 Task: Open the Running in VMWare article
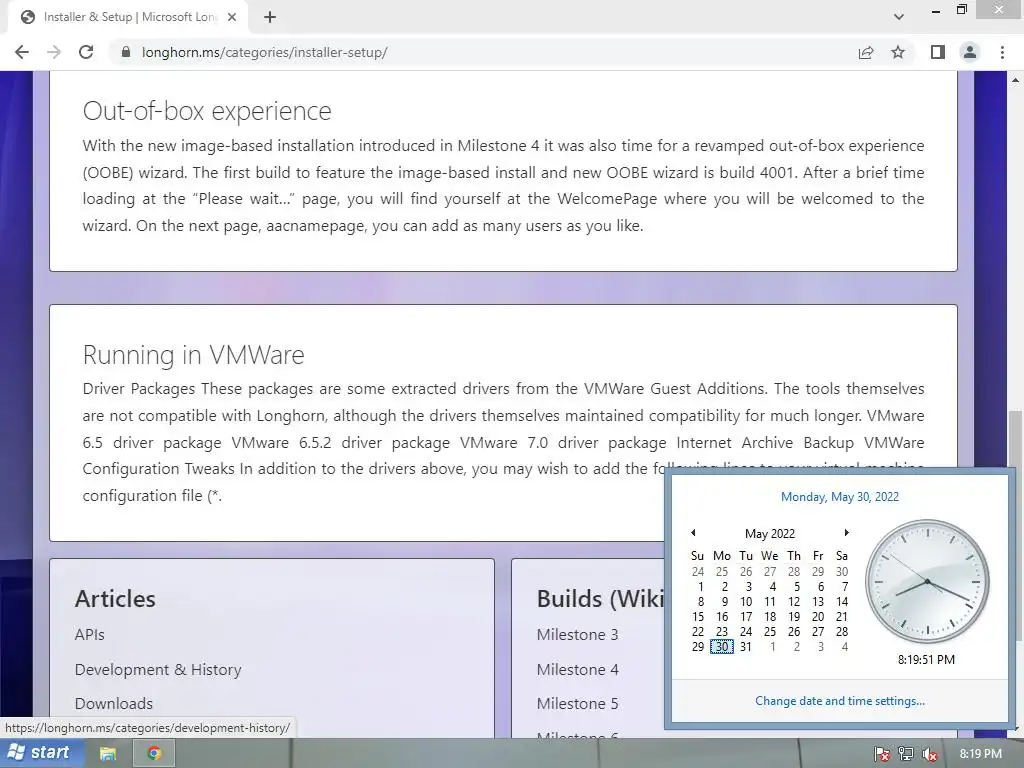point(193,355)
